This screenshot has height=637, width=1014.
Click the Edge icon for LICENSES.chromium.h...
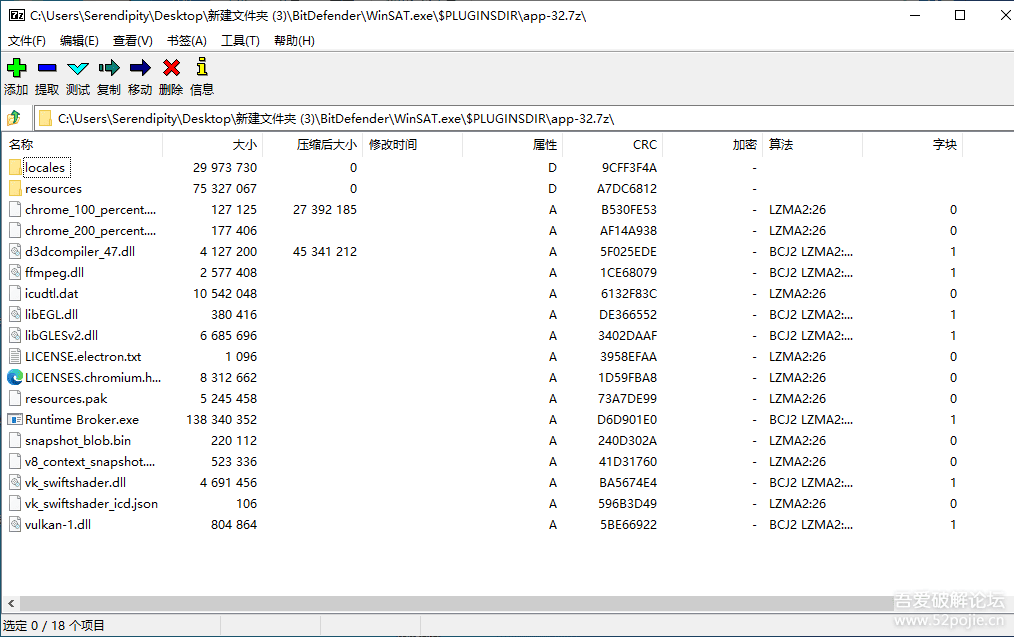(15, 377)
